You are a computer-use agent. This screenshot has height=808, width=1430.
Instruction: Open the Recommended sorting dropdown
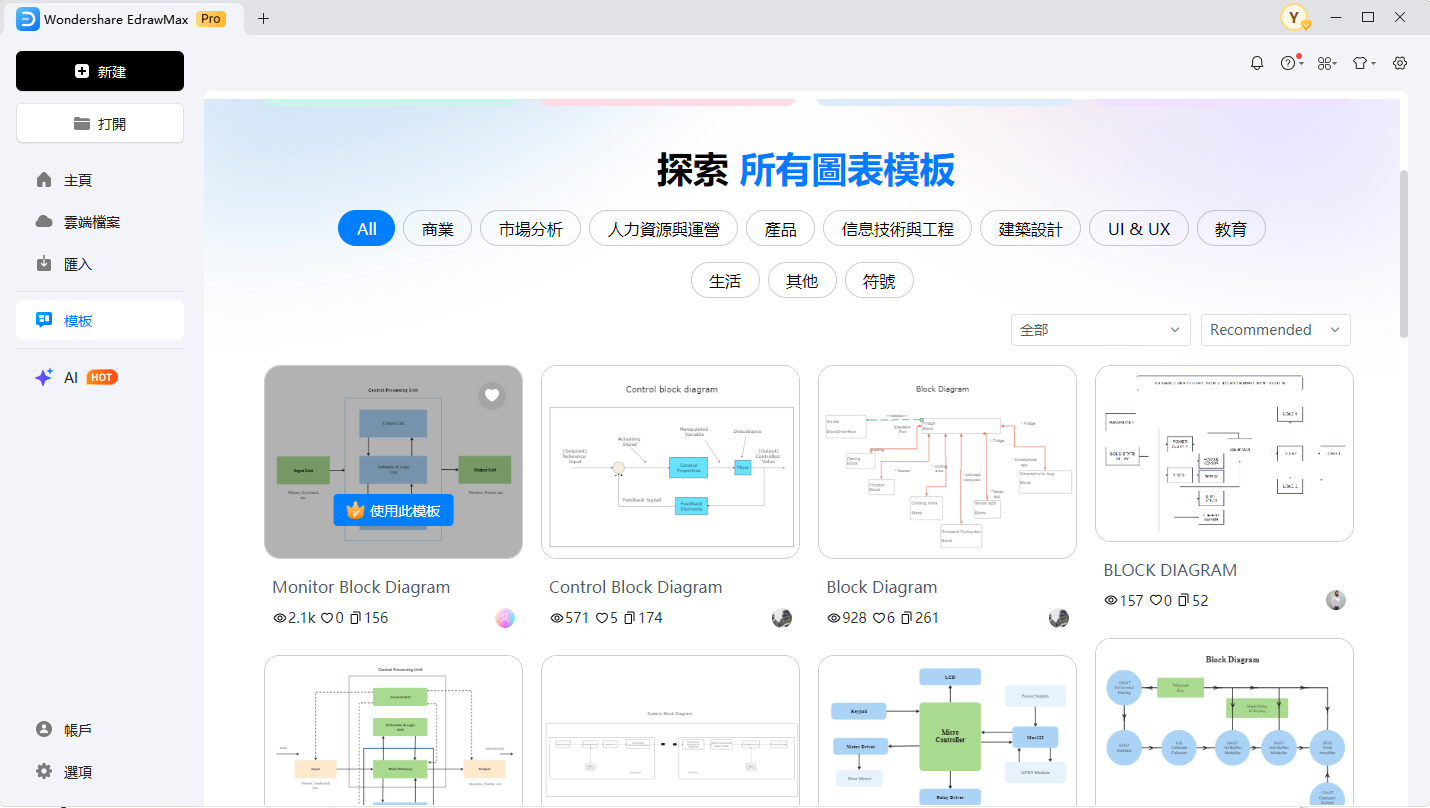point(1275,329)
